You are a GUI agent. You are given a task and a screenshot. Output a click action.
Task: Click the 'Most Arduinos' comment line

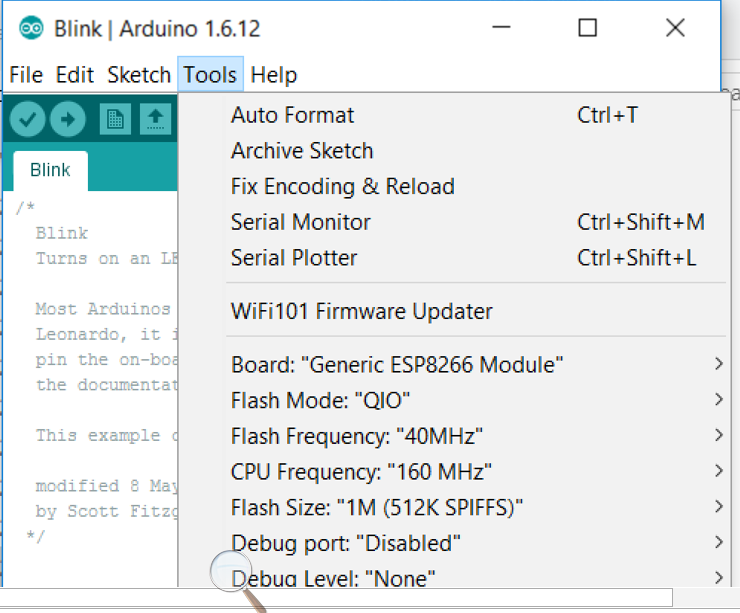pos(103,309)
